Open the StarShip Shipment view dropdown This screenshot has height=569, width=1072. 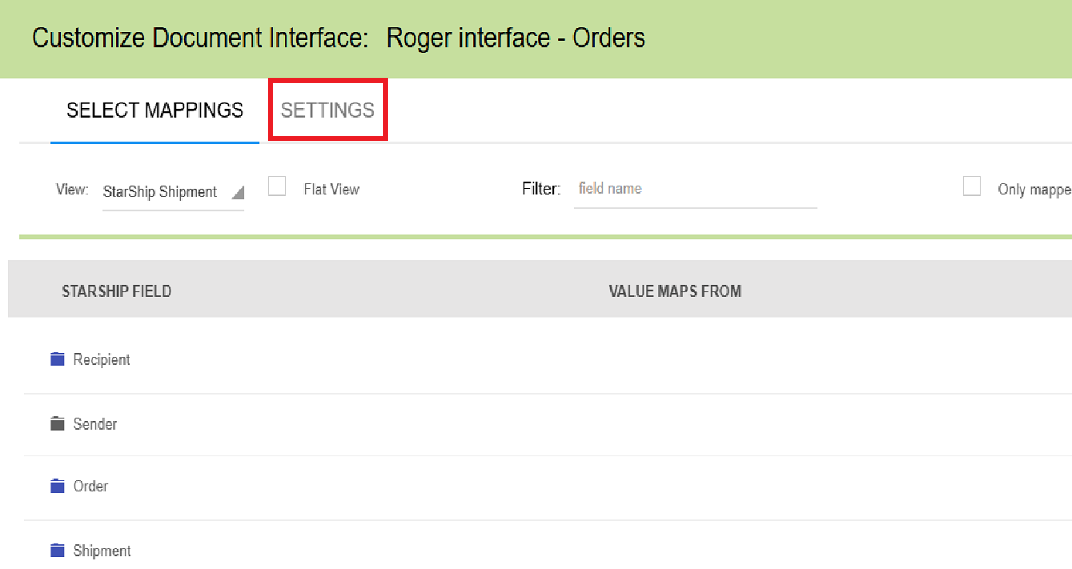160,192
